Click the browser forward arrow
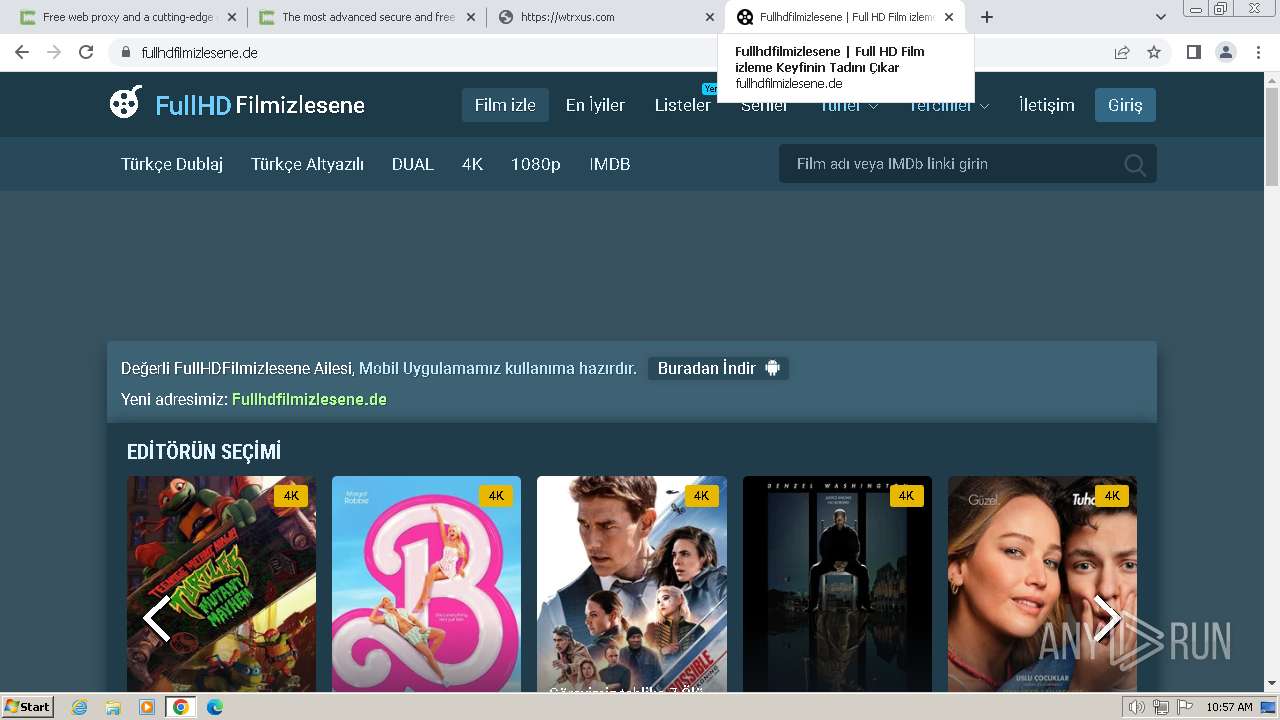Viewport: 1280px width, 720px height. click(x=54, y=52)
